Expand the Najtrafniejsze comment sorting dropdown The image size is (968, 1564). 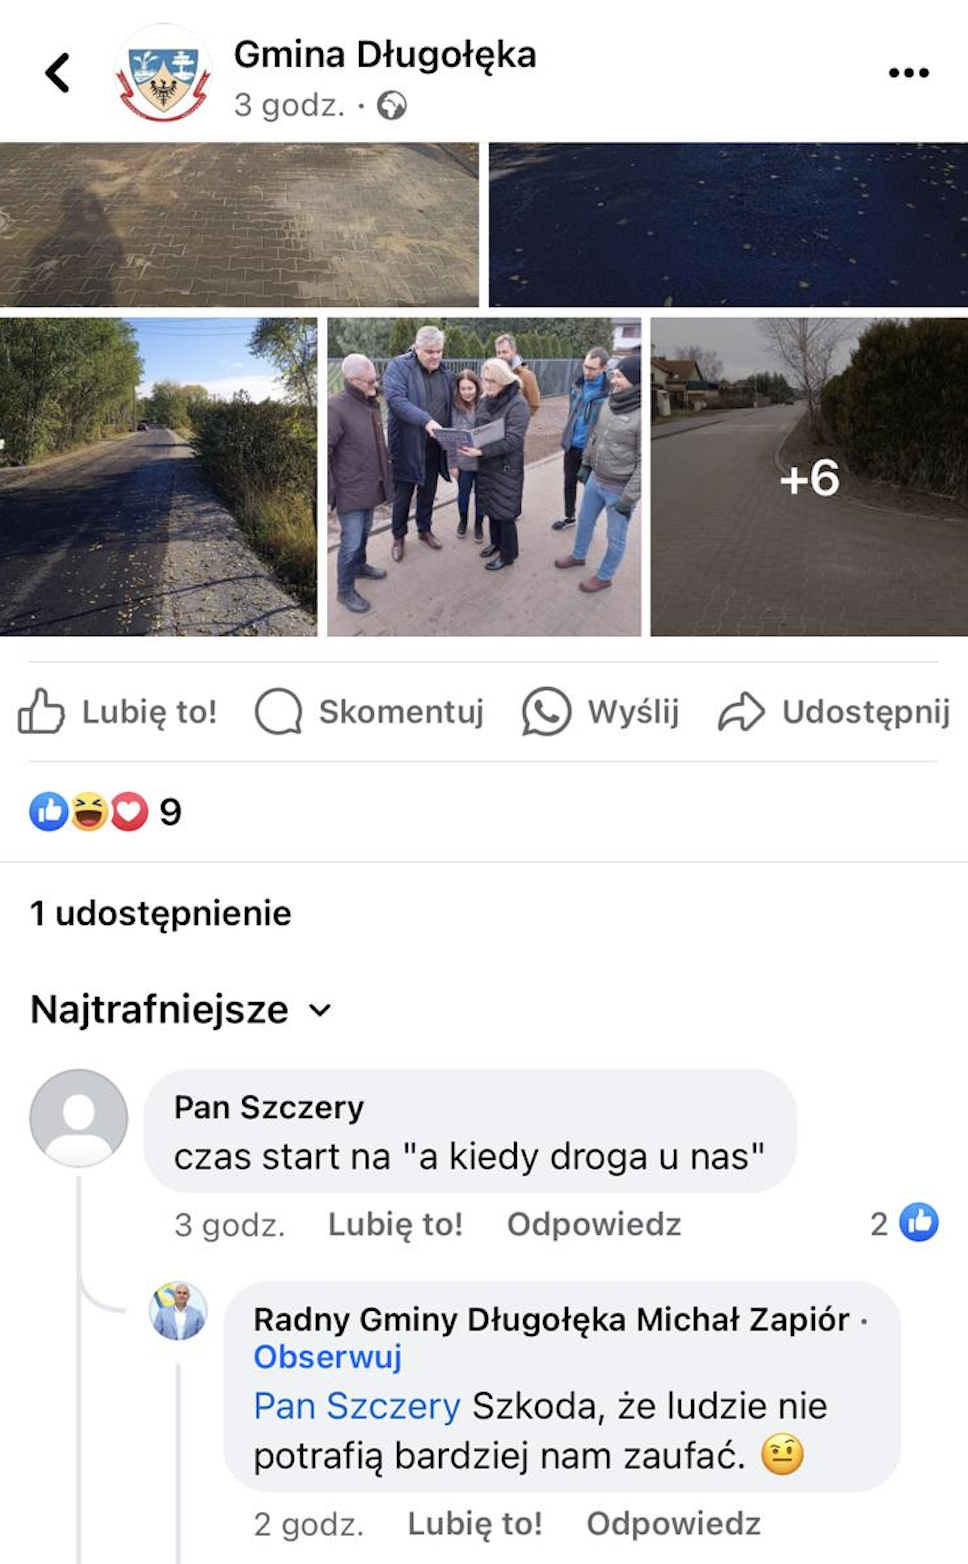pos(180,1009)
